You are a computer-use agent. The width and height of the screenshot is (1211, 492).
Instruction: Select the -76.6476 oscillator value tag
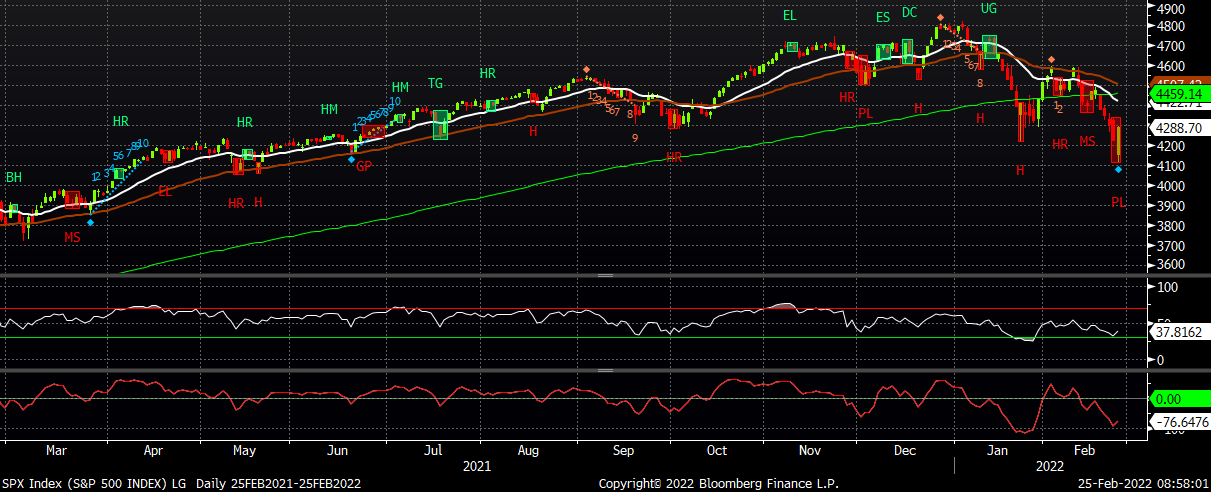(1180, 422)
